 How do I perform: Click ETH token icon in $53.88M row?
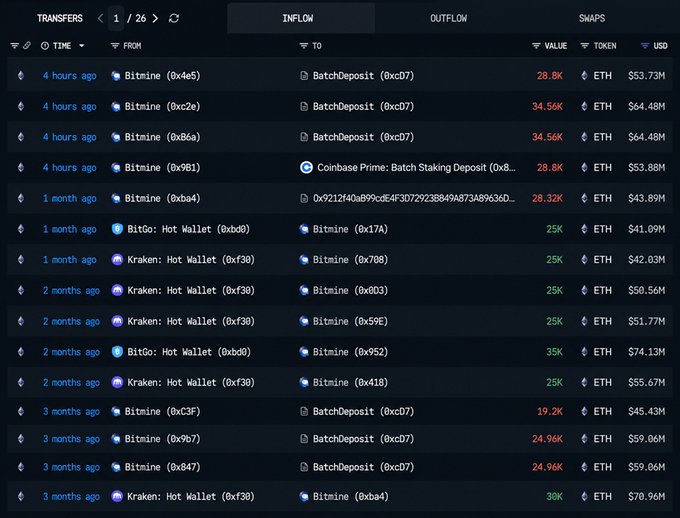tap(585, 167)
